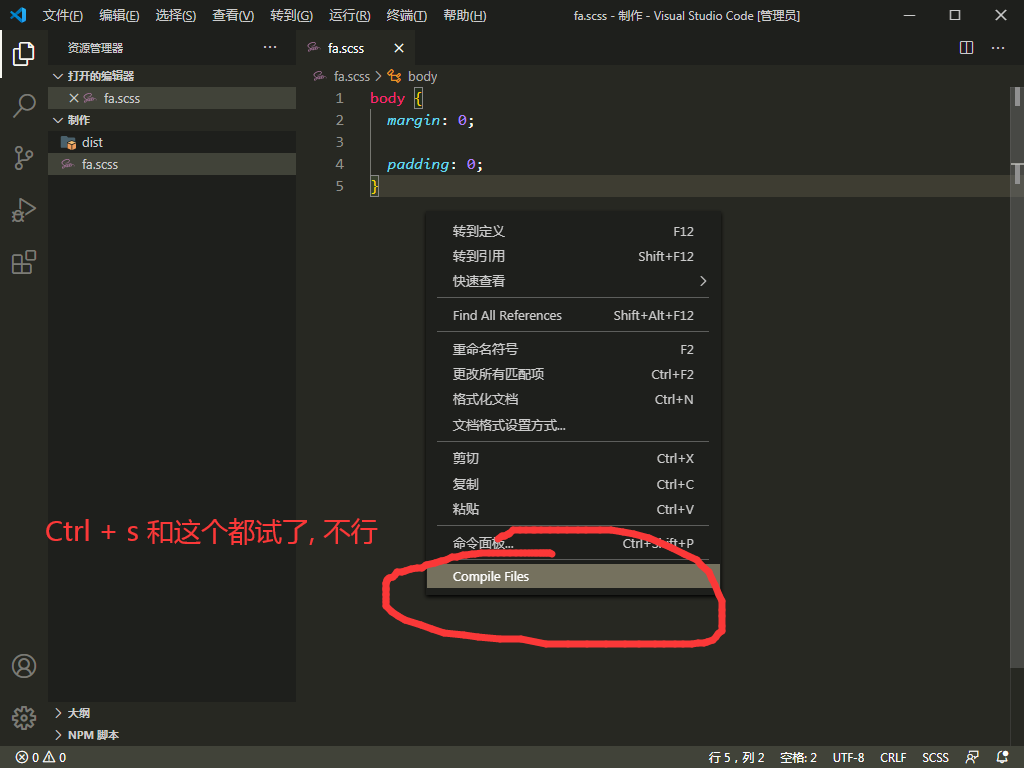Open the Search view in activity bar
This screenshot has height=768, width=1024.
[24, 105]
